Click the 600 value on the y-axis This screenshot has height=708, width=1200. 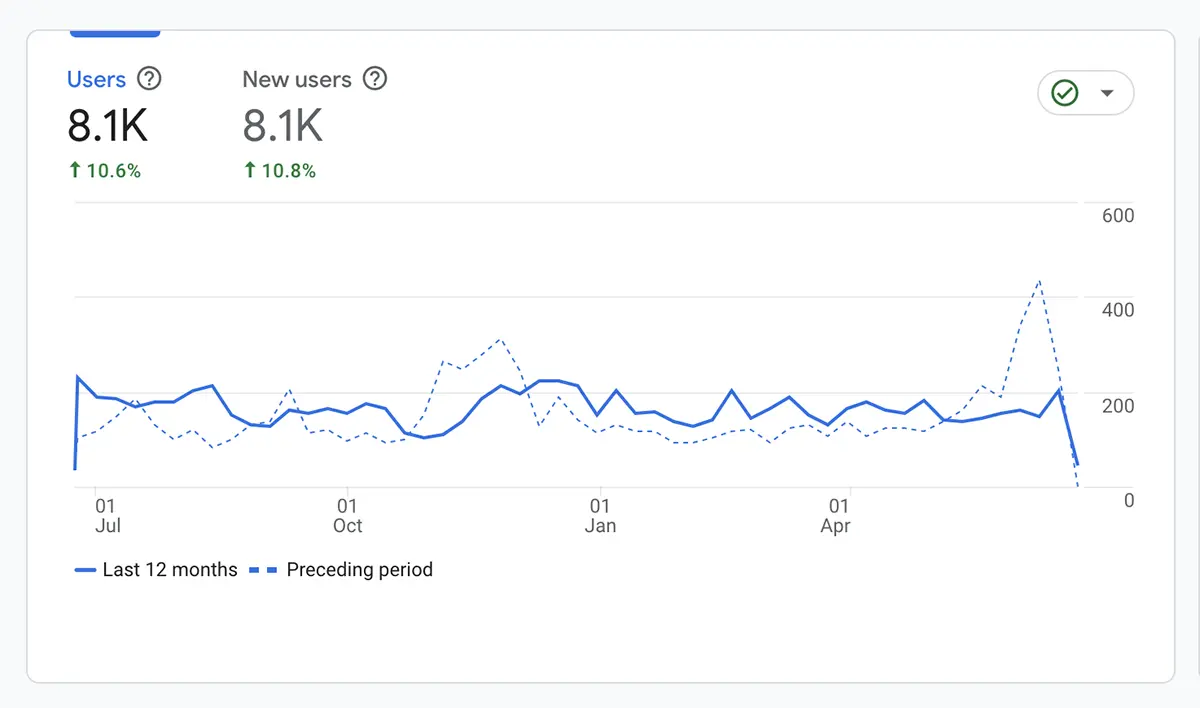coord(1117,216)
